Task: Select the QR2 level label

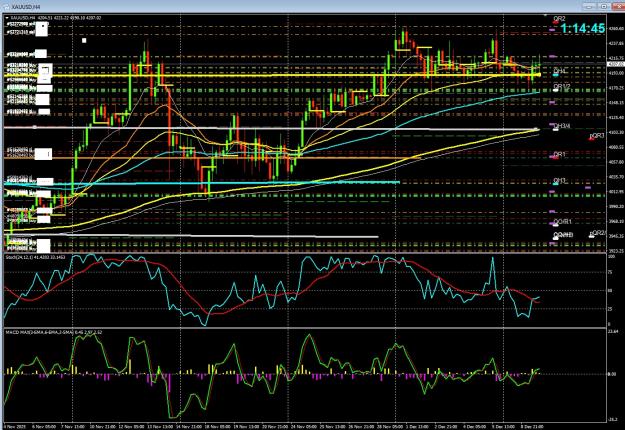Action: click(x=559, y=19)
